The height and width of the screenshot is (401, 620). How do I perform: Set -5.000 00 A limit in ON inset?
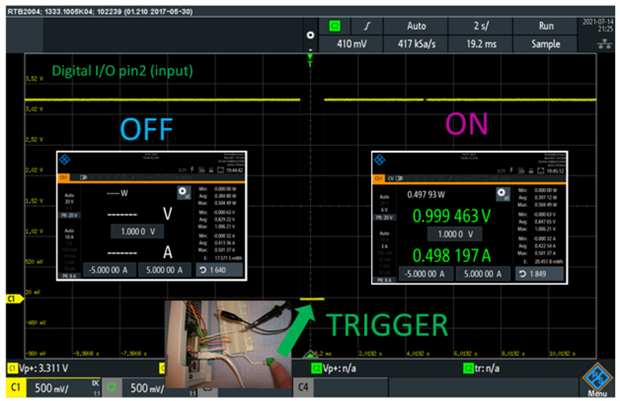[425, 273]
